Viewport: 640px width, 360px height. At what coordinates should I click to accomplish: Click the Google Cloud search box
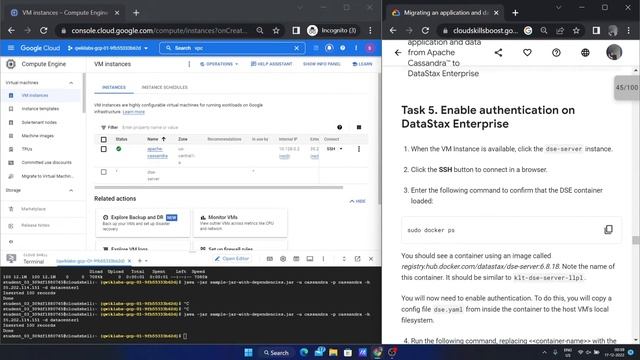pos(232,48)
